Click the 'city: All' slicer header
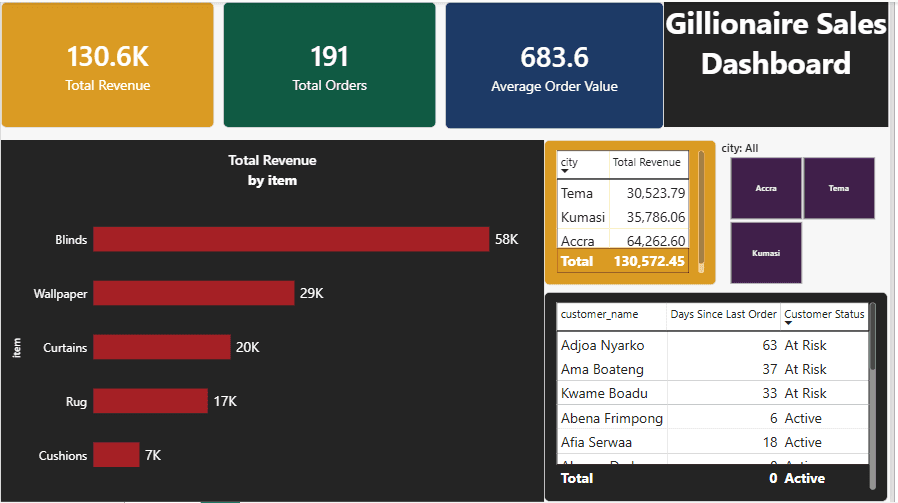898x503 pixels. click(x=739, y=148)
